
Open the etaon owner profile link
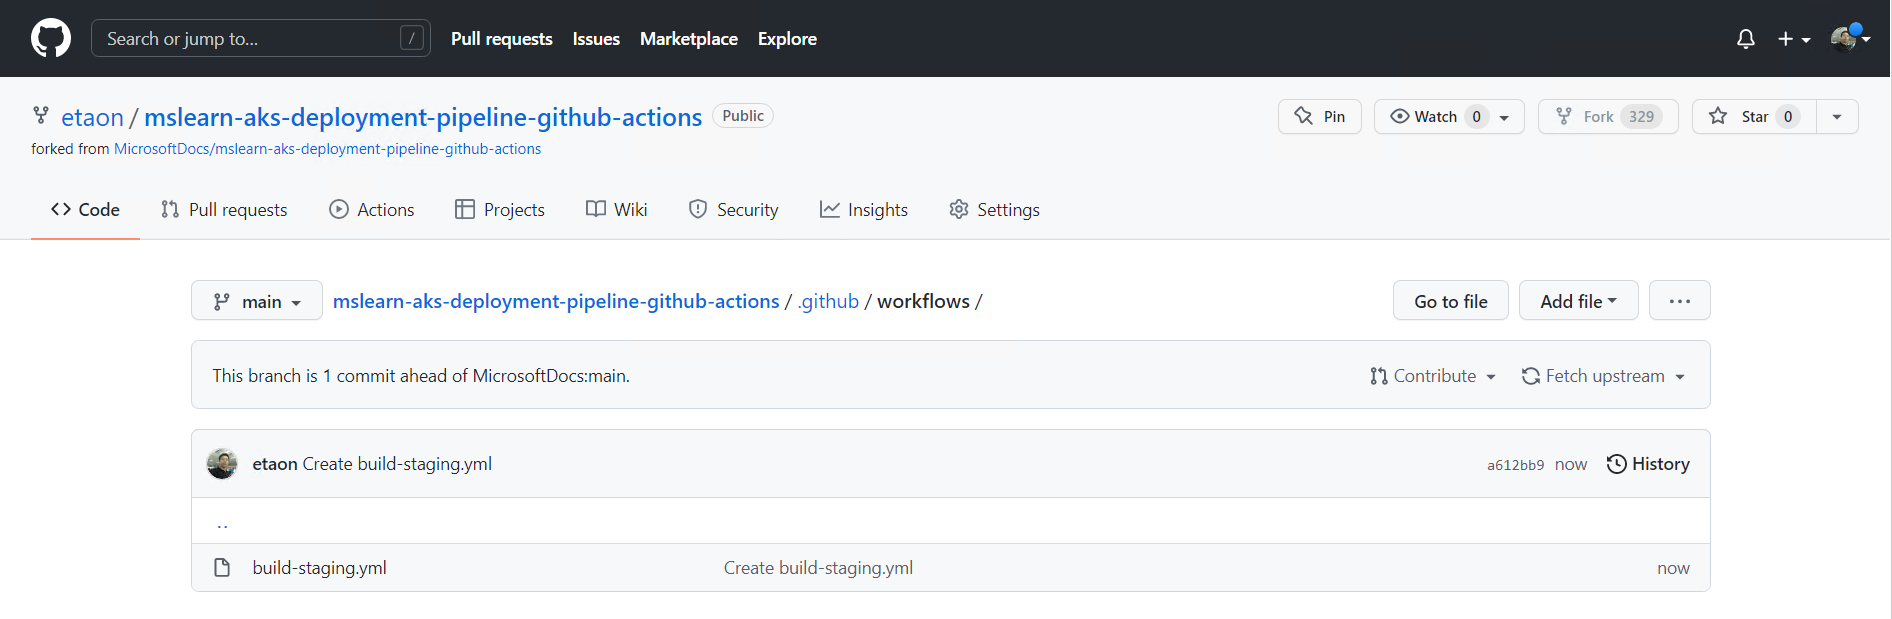point(92,117)
